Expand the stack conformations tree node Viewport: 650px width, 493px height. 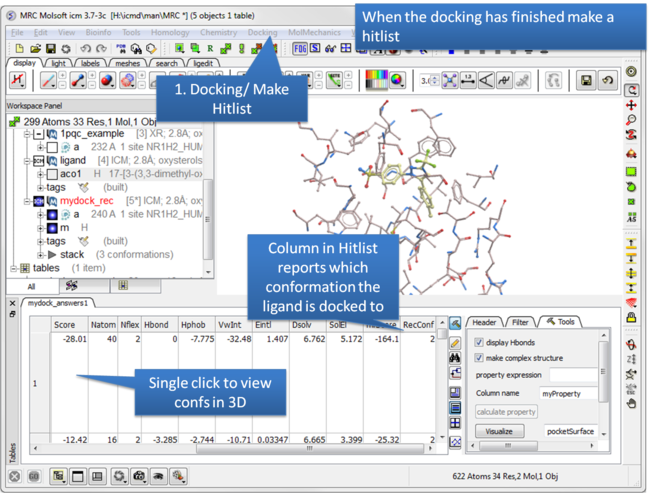[x=40, y=254]
